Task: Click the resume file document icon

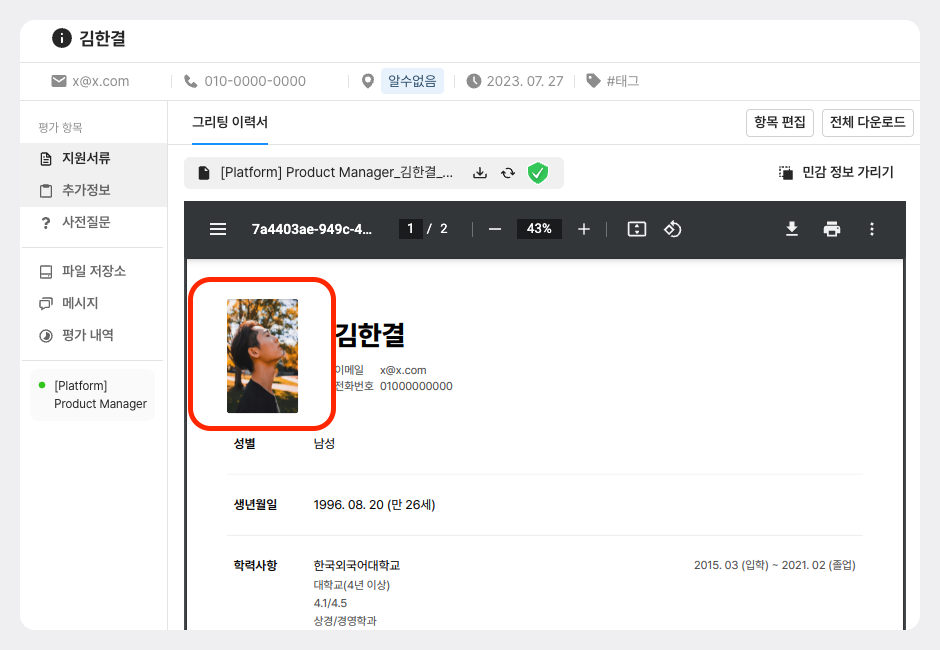Action: [x=204, y=173]
